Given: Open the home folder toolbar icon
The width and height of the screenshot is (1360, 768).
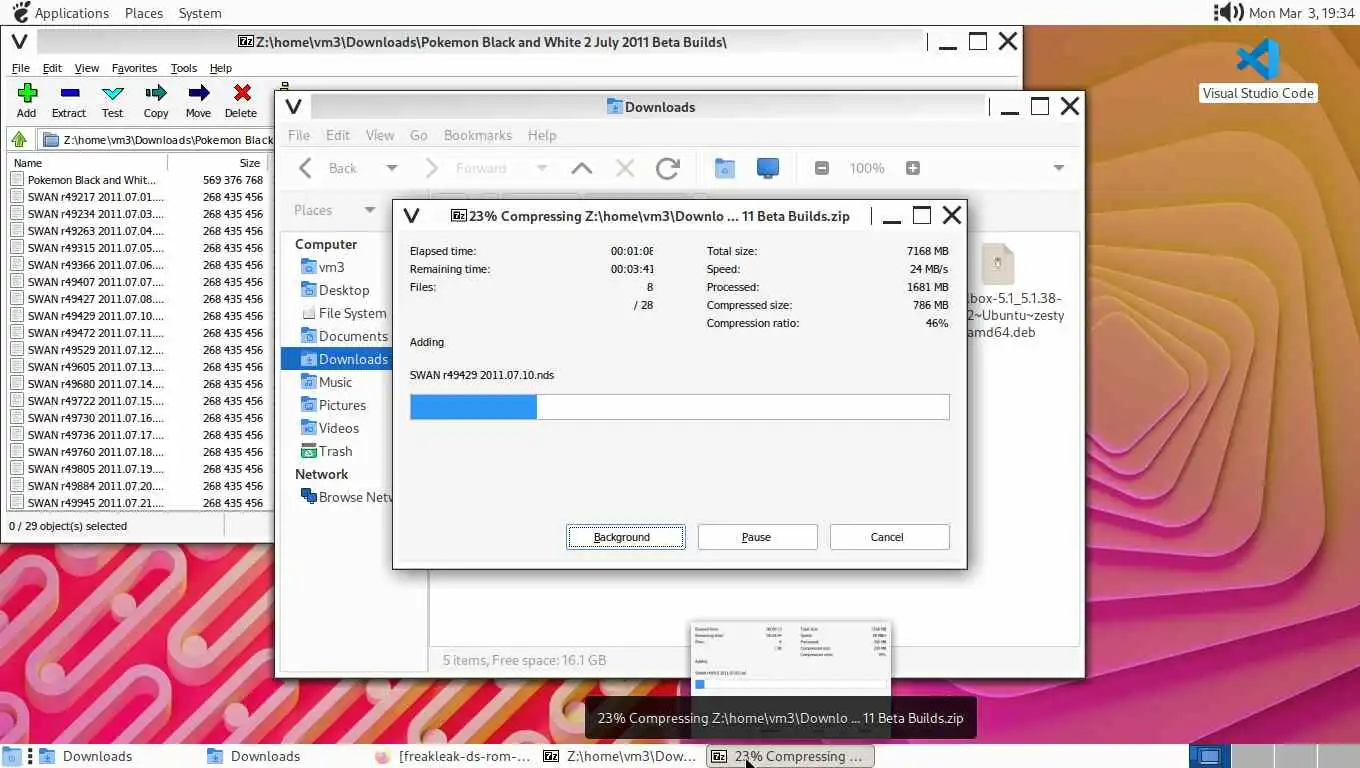Looking at the screenshot, I should [x=725, y=168].
